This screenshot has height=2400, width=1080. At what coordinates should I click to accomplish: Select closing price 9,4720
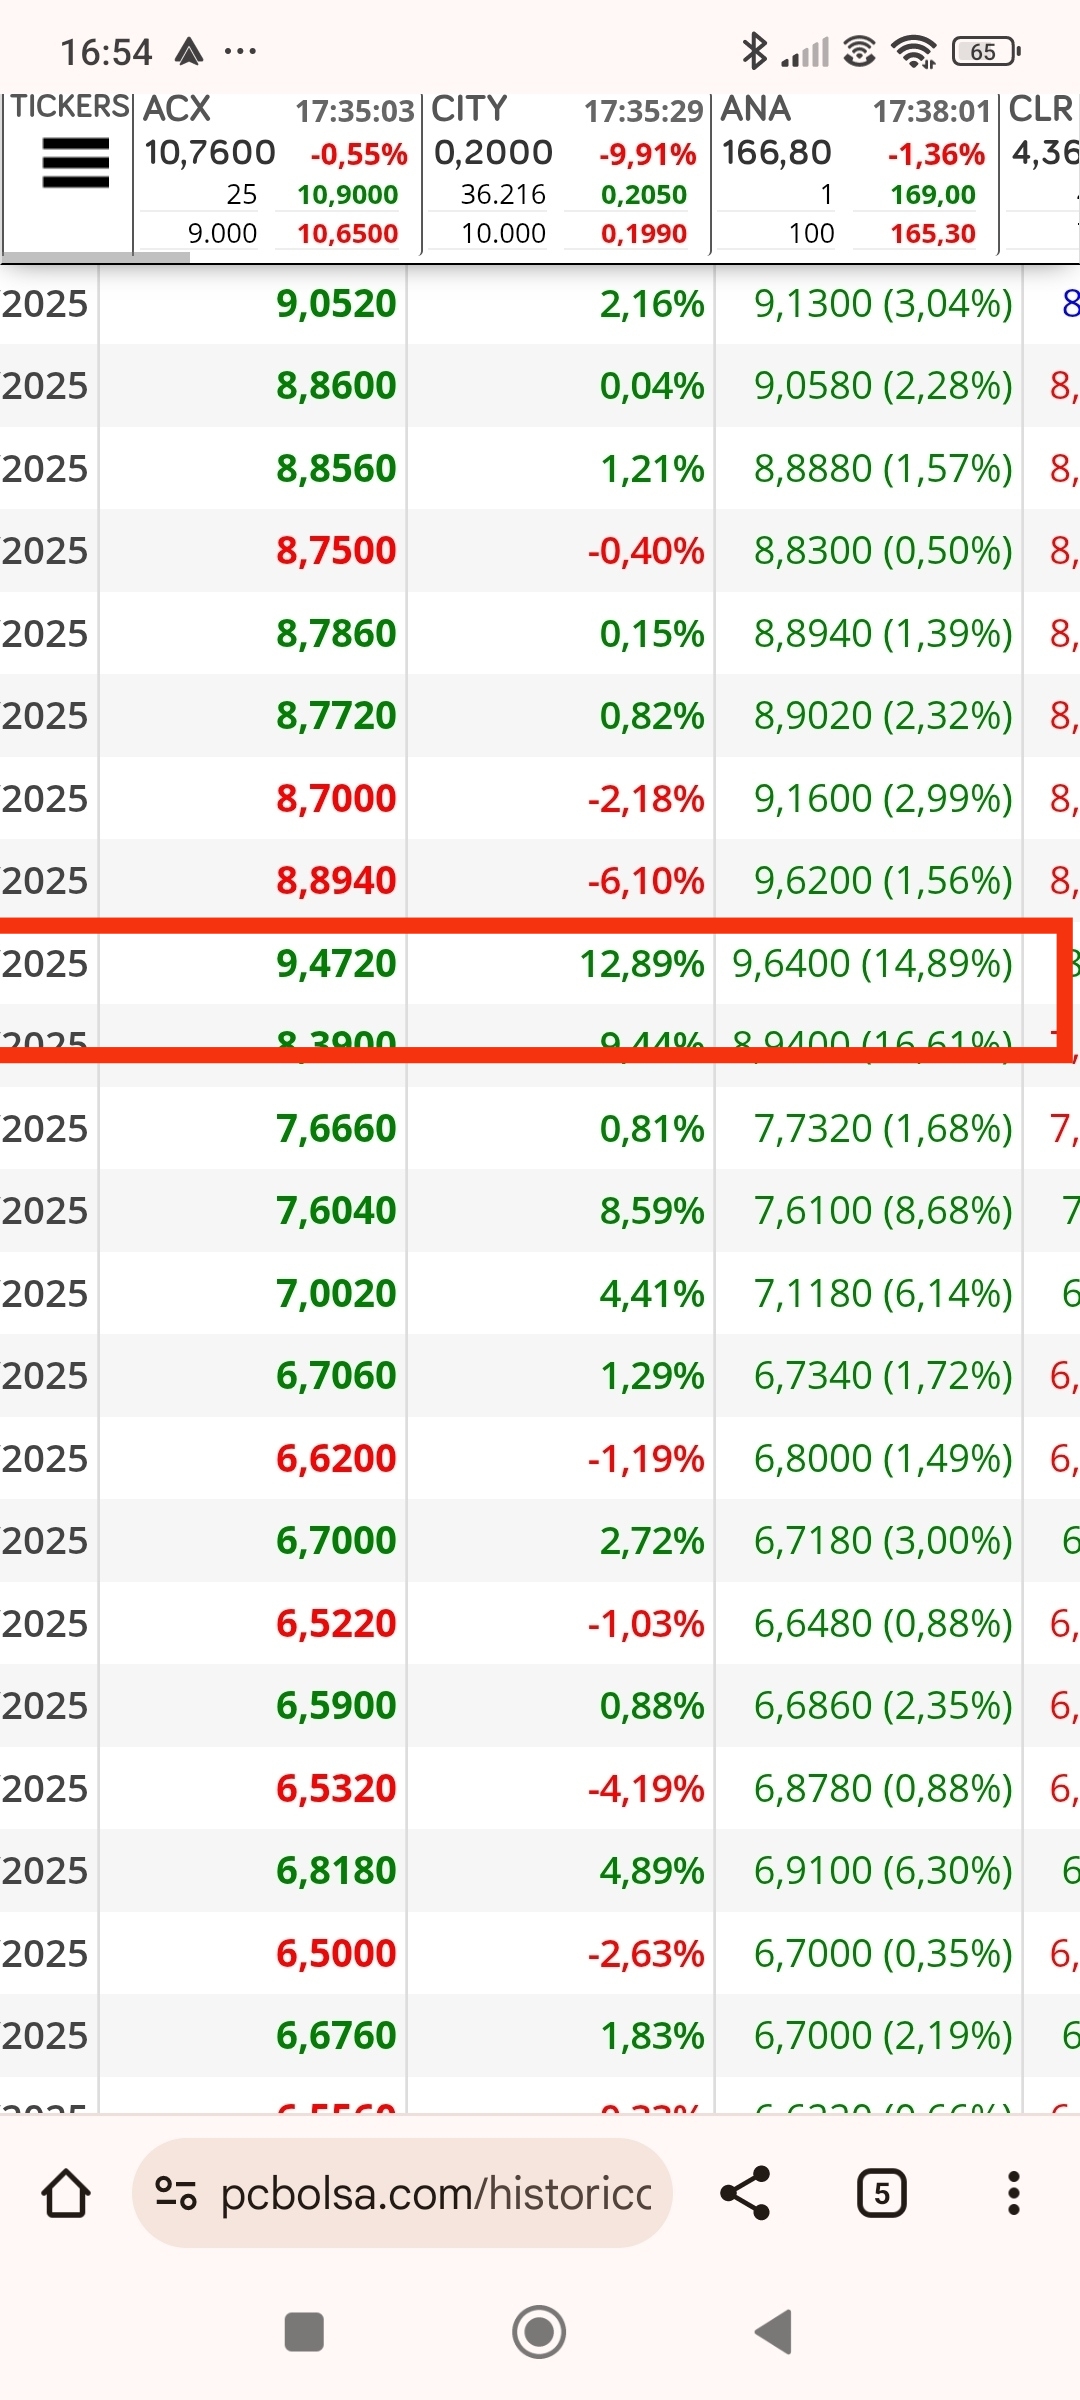click(x=336, y=963)
